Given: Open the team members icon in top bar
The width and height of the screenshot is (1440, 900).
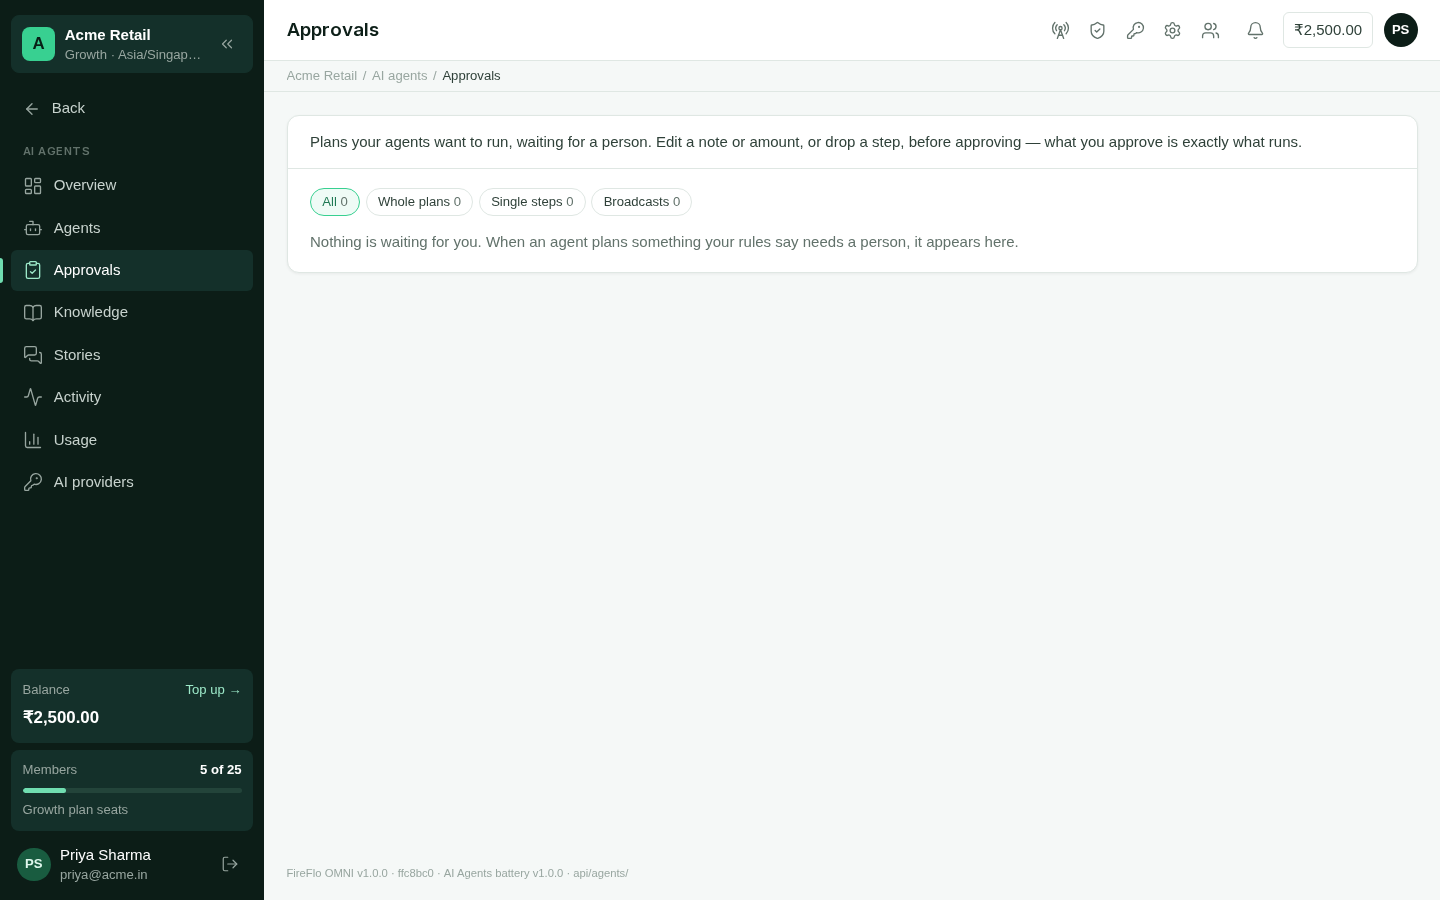Looking at the screenshot, I should [x=1210, y=30].
